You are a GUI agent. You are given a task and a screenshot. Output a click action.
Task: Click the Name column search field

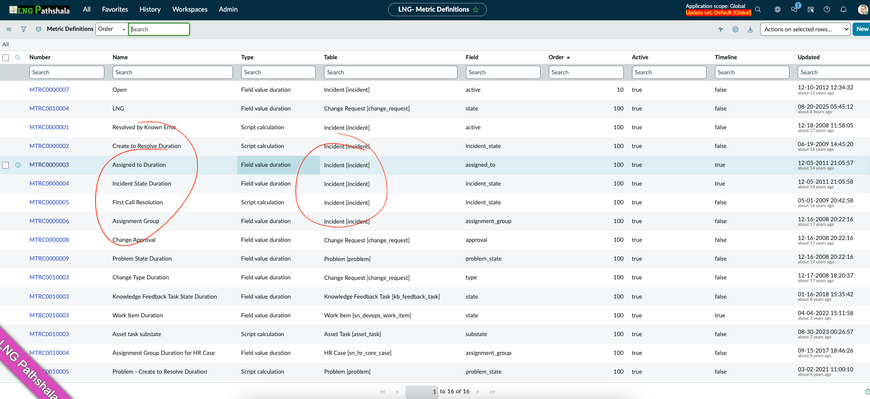point(173,72)
